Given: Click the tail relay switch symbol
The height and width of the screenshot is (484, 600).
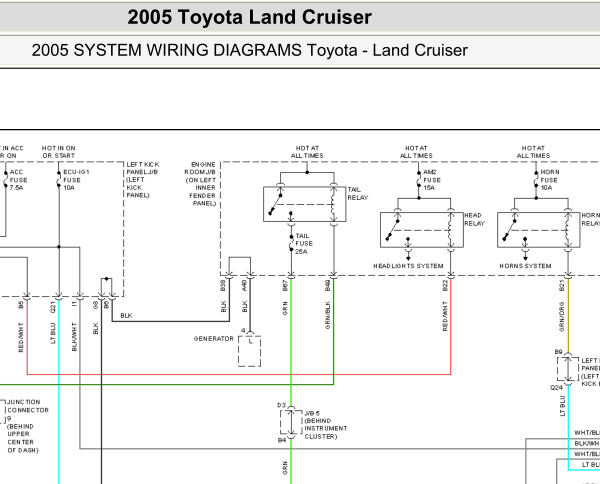Looking at the screenshot, I should [x=275, y=204].
